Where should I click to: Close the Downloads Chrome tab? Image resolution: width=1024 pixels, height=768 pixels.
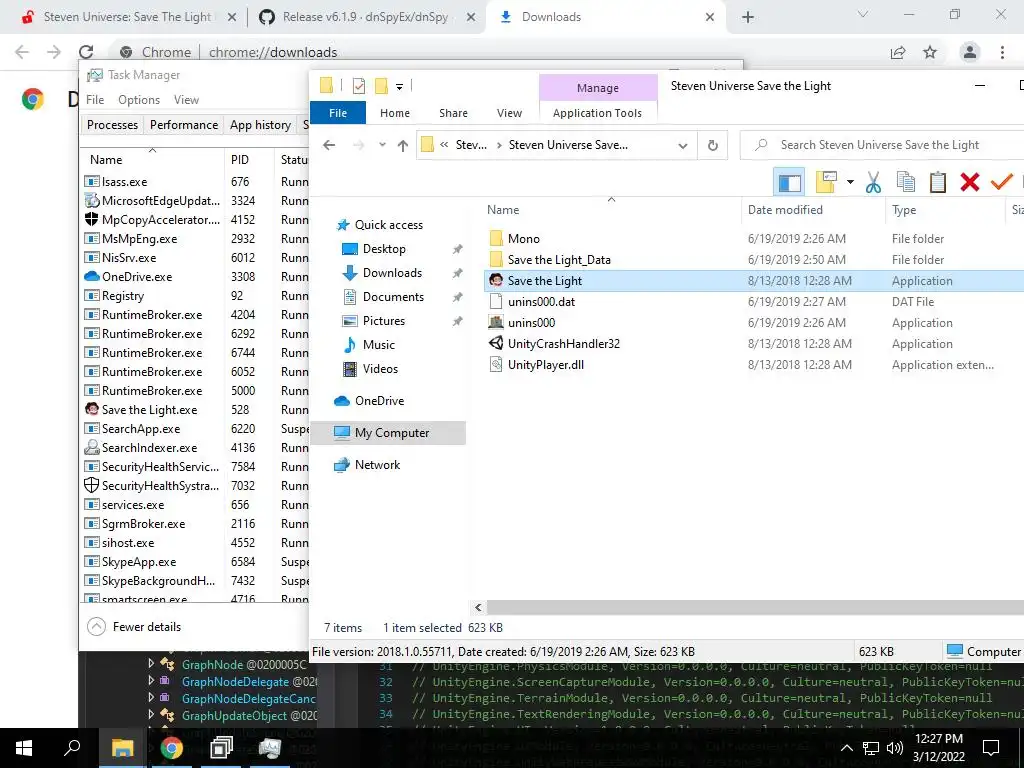click(710, 18)
